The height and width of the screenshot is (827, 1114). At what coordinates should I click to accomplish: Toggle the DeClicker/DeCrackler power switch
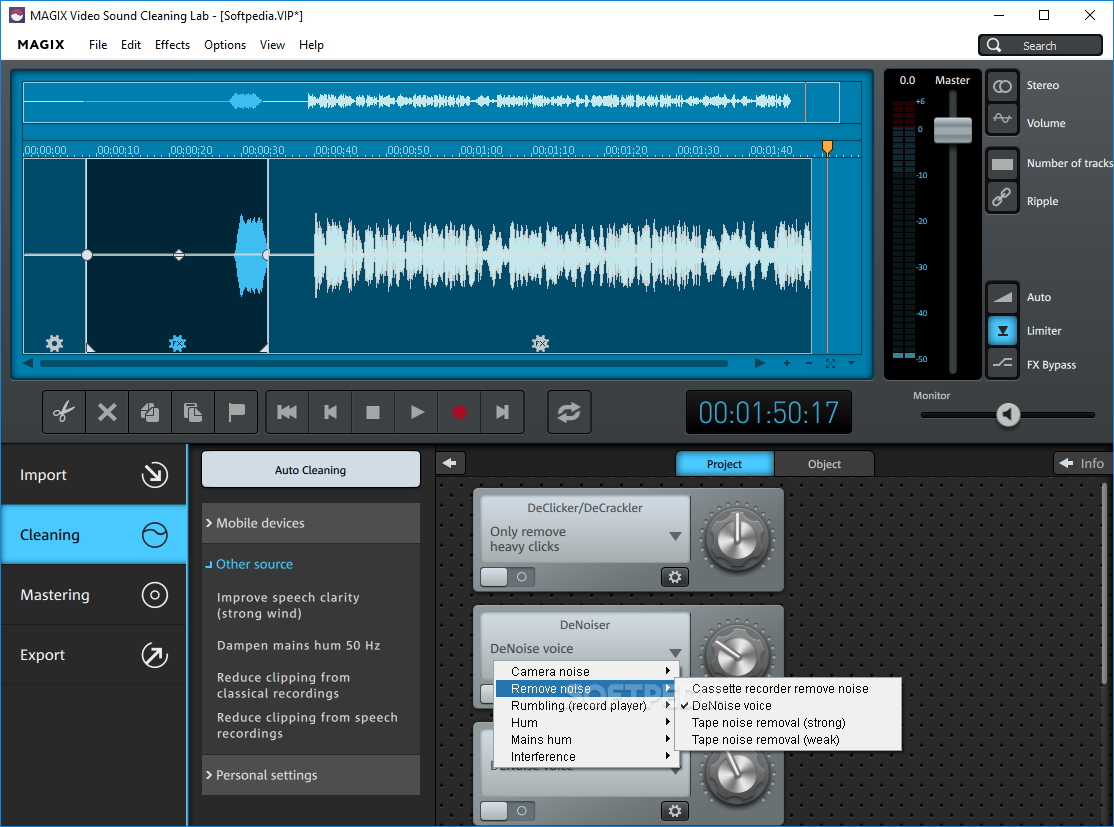click(x=507, y=577)
